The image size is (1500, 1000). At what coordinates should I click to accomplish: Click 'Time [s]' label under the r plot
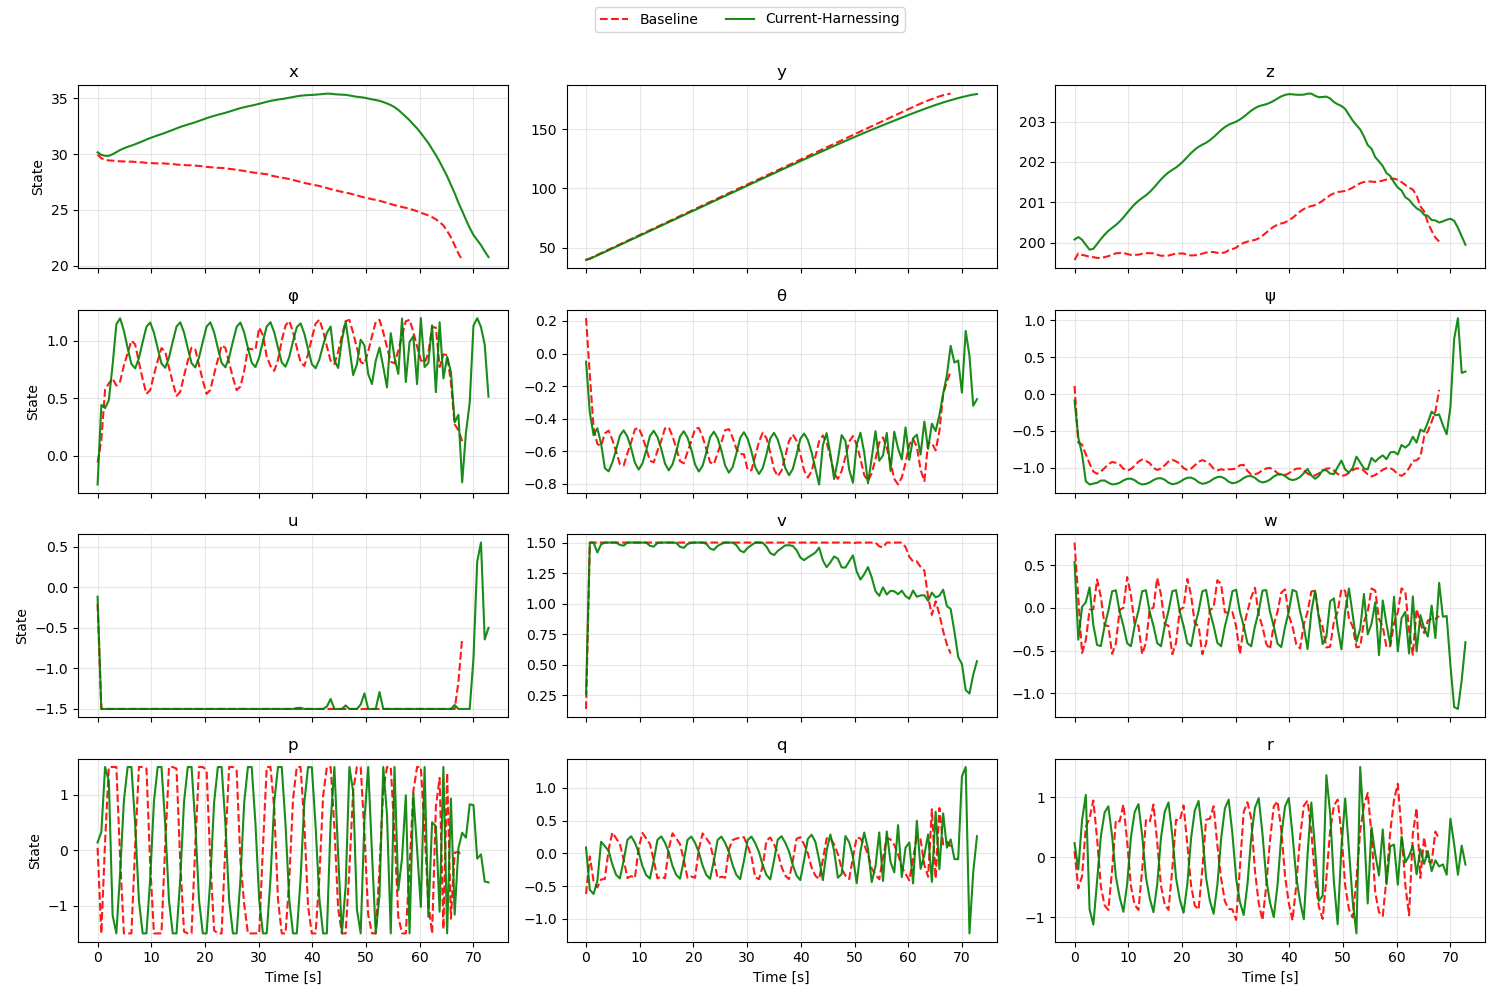pyautogui.click(x=1270, y=977)
